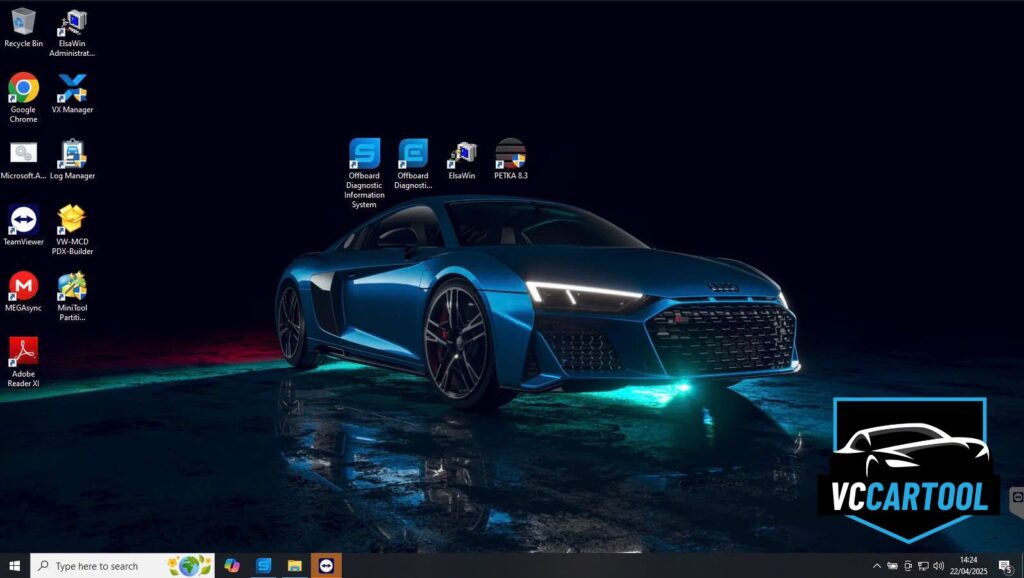Select Offboard Diagnostic Information System icon
This screenshot has width=1024, height=578.
[x=364, y=154]
